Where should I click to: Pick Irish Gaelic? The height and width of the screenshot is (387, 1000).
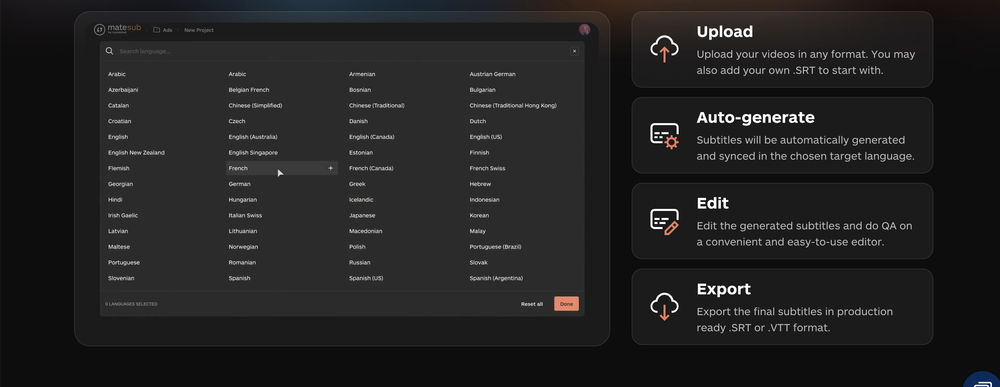122,215
